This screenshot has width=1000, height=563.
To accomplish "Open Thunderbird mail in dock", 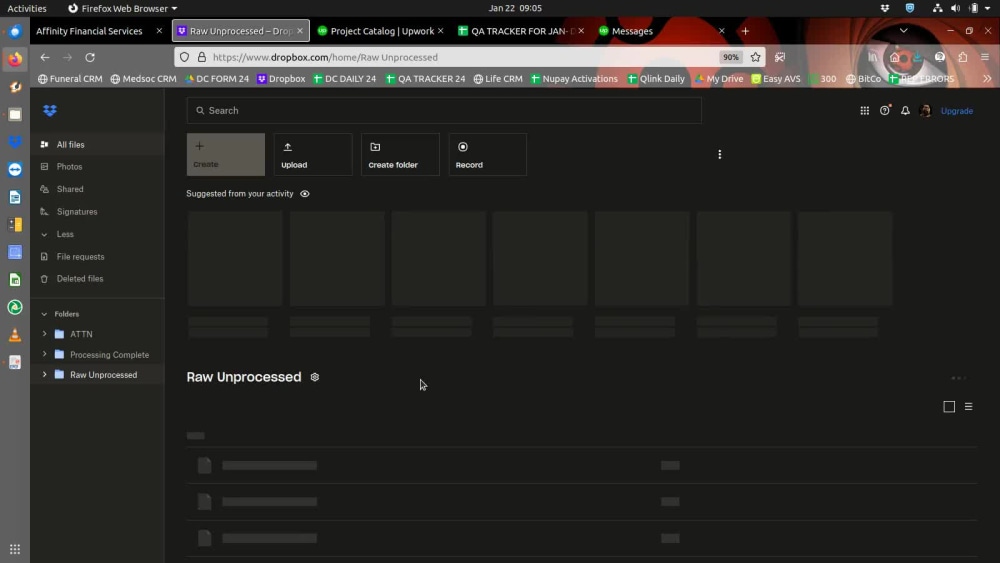I will (15, 32).
